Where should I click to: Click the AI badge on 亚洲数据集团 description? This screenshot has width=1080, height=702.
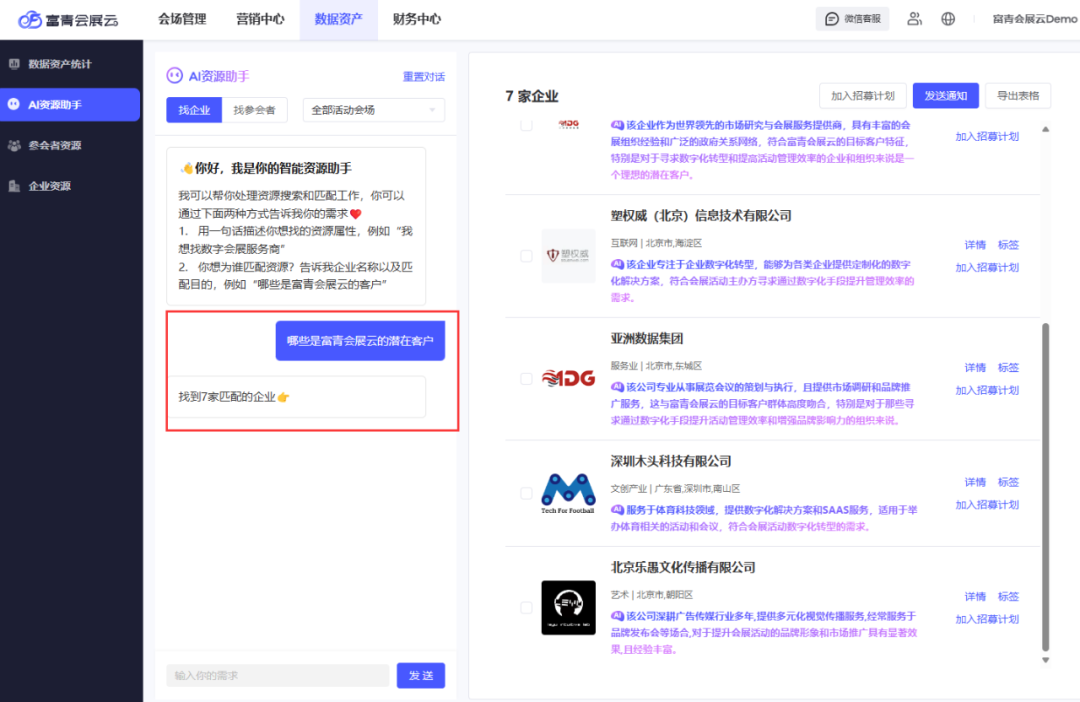(x=617, y=386)
